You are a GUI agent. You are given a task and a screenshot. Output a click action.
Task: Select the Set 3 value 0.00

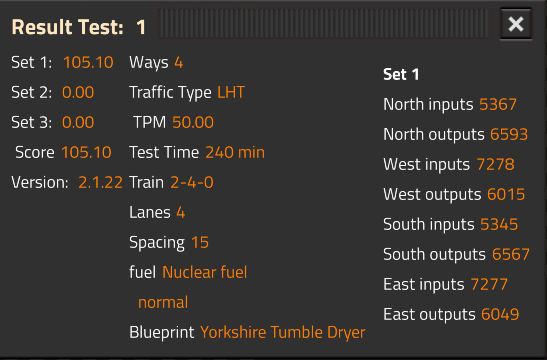click(78, 123)
